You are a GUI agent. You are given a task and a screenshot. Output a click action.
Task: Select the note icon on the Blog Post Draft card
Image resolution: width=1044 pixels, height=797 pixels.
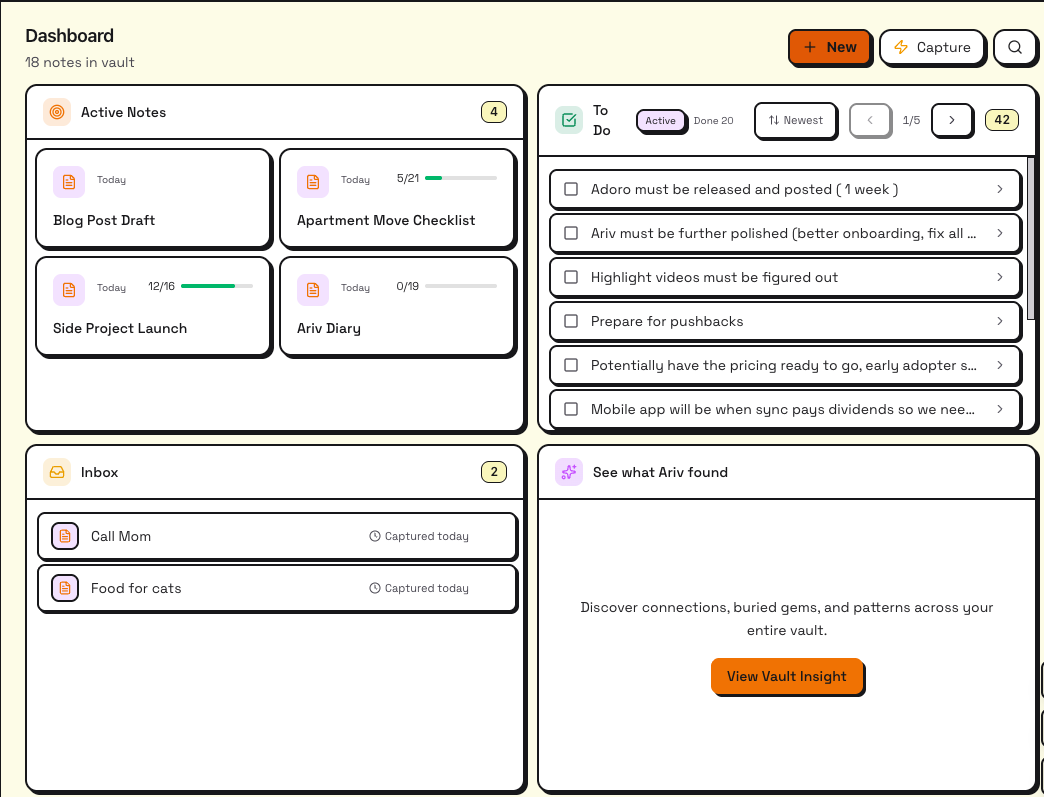tap(68, 182)
